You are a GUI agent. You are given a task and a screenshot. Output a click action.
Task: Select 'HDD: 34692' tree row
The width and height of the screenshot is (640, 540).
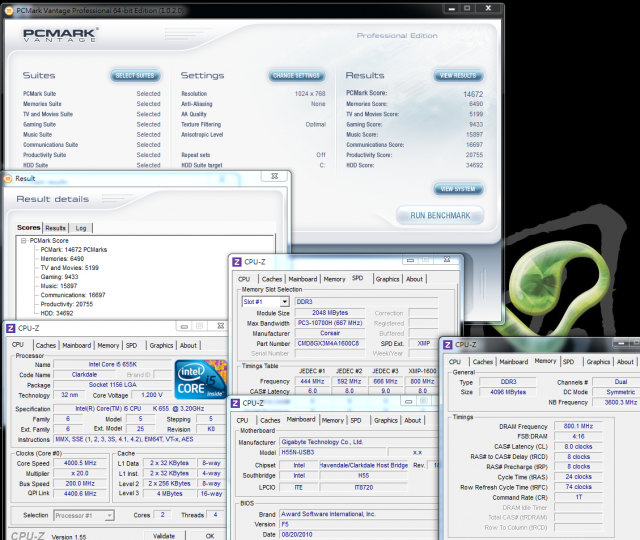pyautogui.click(x=57, y=313)
